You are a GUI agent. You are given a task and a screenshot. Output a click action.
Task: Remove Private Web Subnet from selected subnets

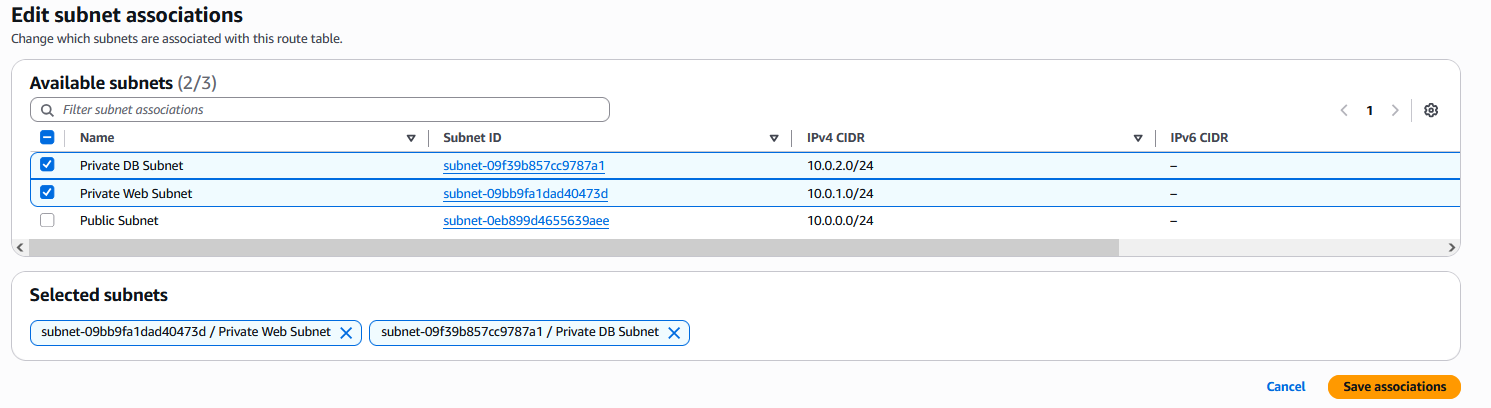pos(346,333)
